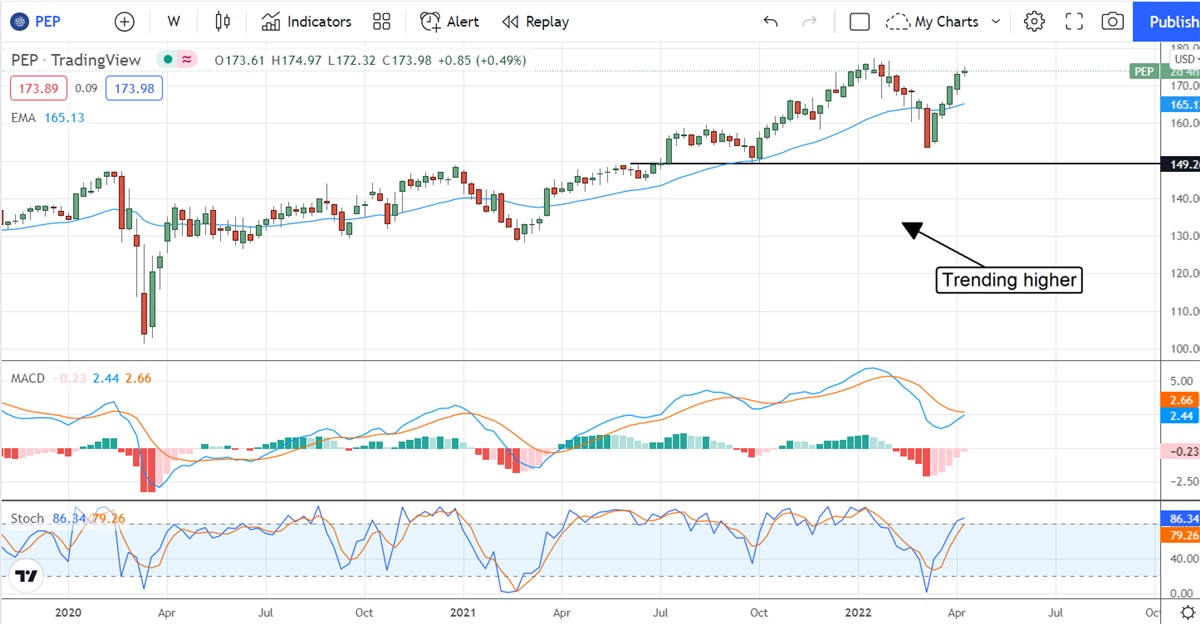Open the weekly interval selector
Image resolution: width=1200 pixels, height=624 pixels.
174,21
